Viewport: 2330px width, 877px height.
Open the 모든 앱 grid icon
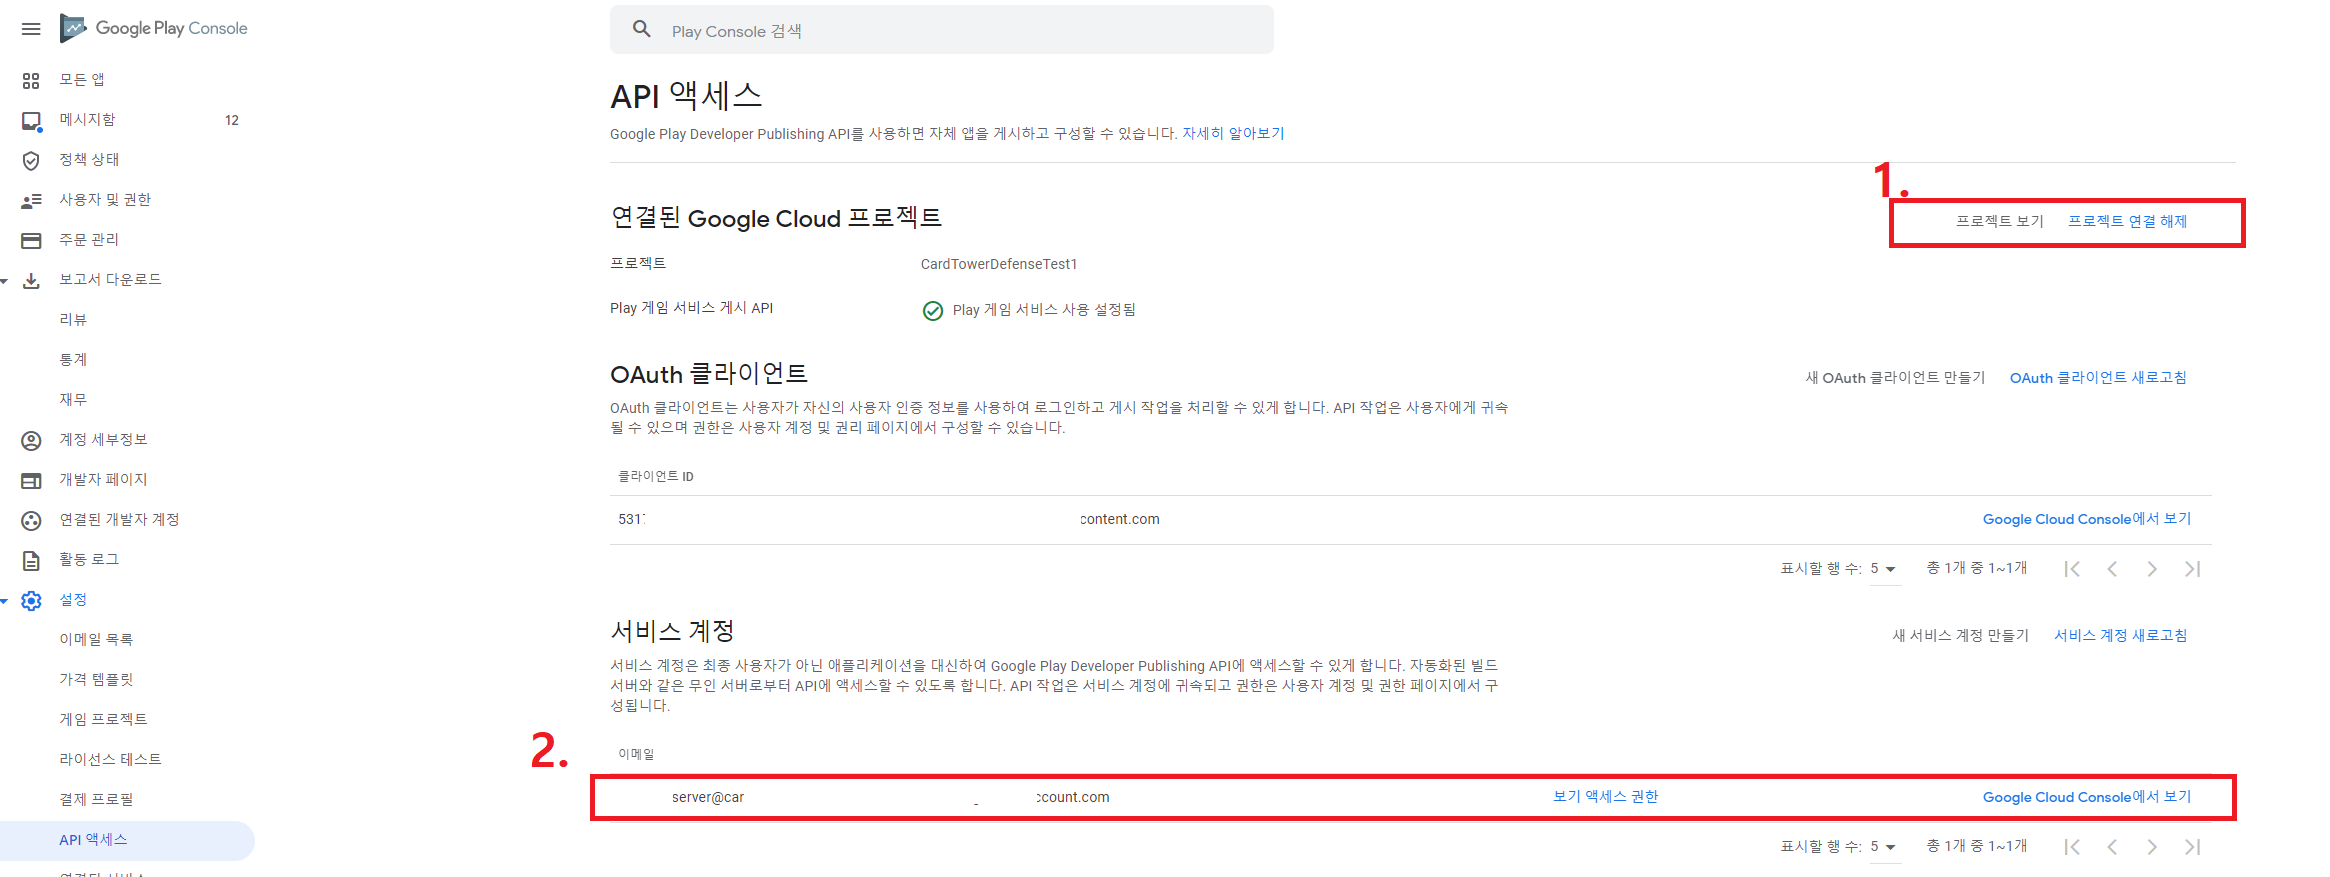[x=31, y=80]
